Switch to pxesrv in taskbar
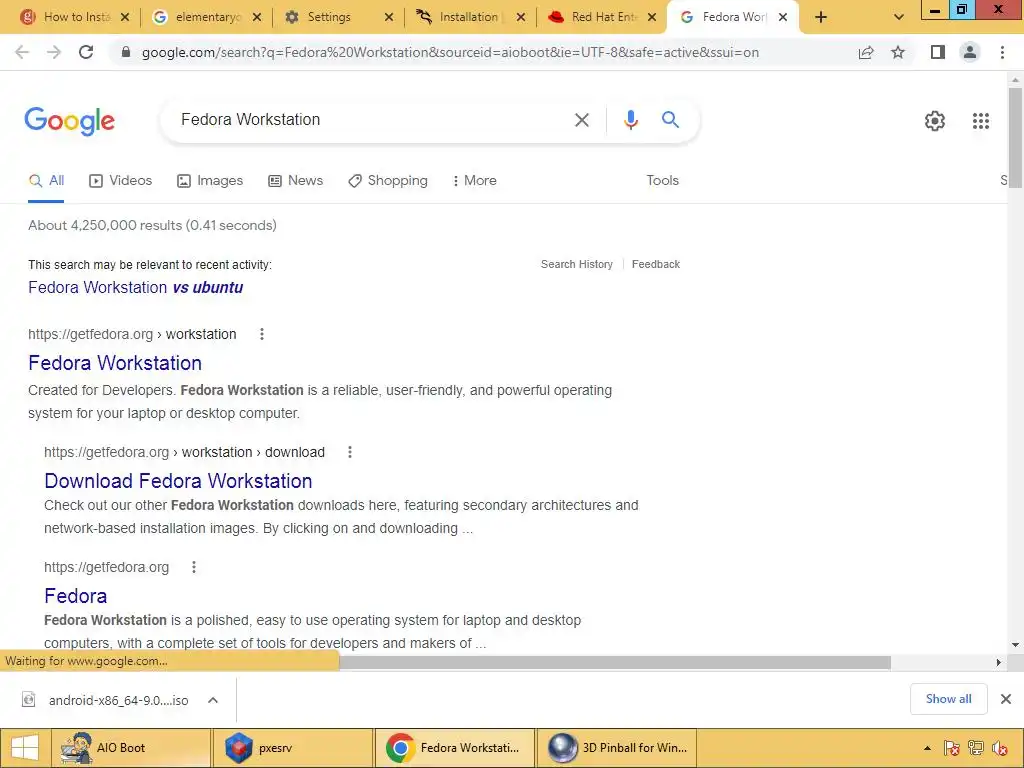This screenshot has width=1024, height=768. click(293, 748)
